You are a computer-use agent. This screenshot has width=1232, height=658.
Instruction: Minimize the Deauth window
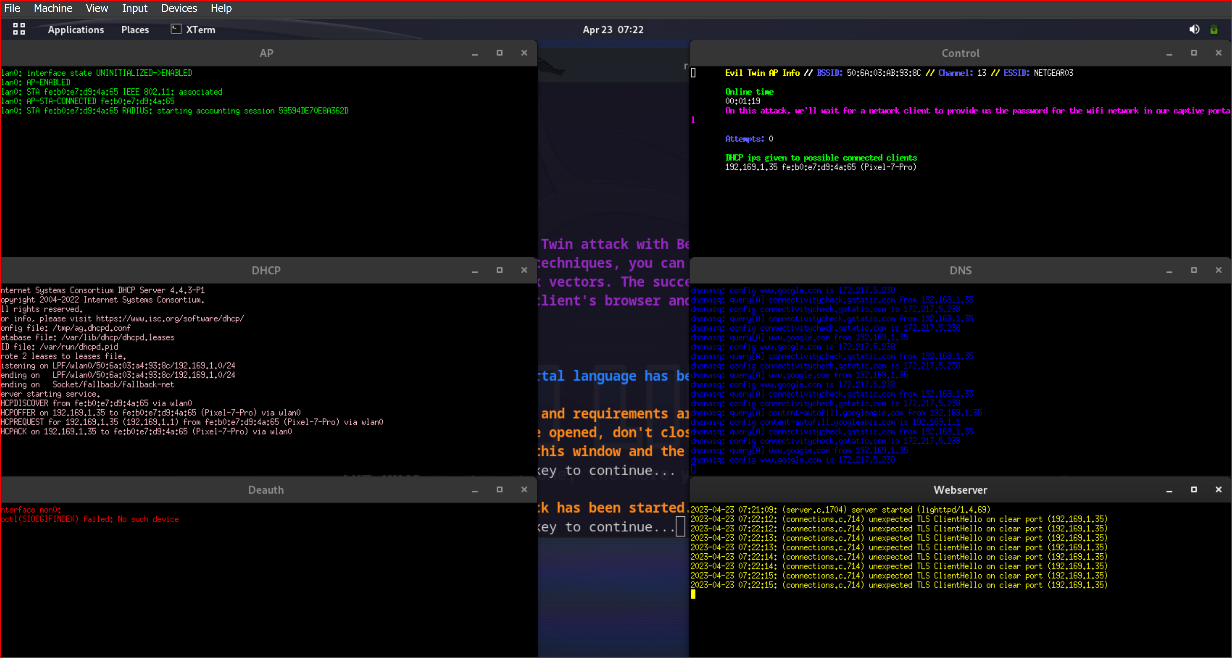click(x=477, y=490)
